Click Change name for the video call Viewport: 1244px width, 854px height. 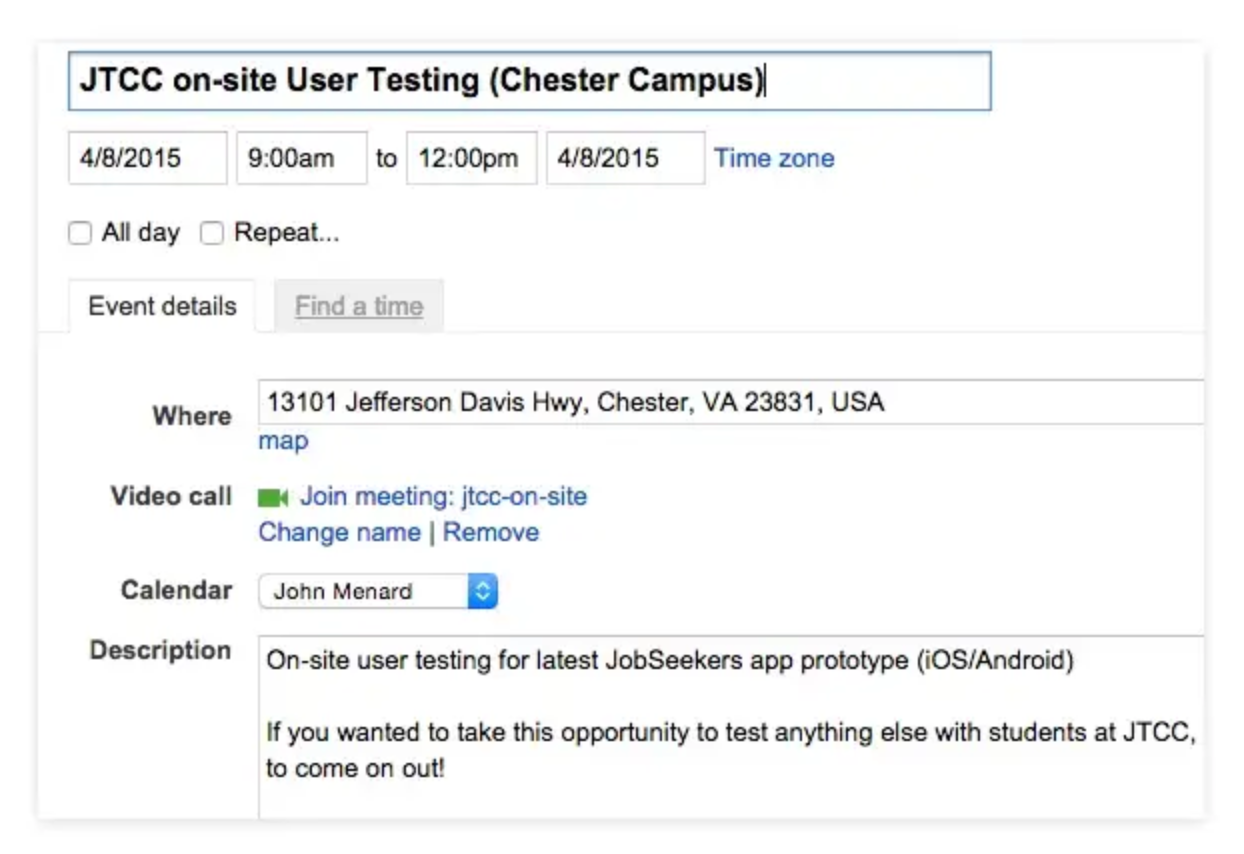click(339, 532)
